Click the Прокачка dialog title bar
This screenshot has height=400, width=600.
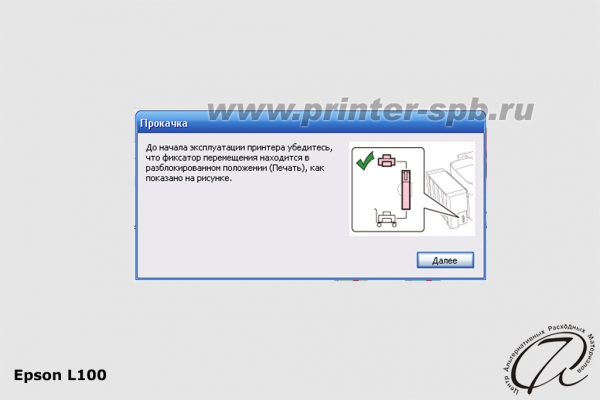click(x=310, y=122)
